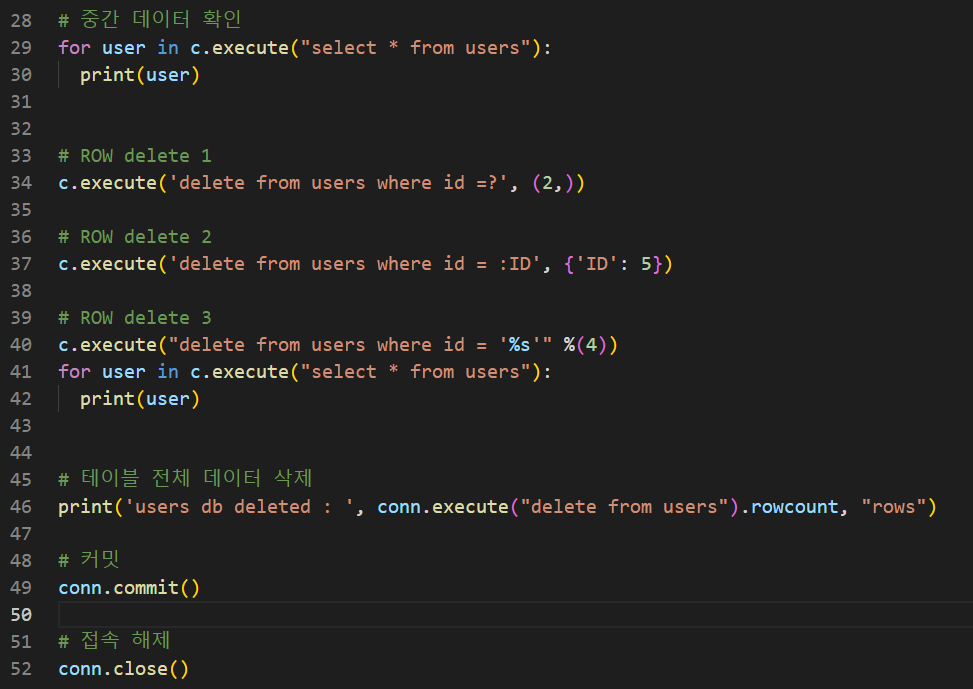This screenshot has height=689, width=973.
Task: Click 'print(user)' on line 42
Action: point(140,399)
